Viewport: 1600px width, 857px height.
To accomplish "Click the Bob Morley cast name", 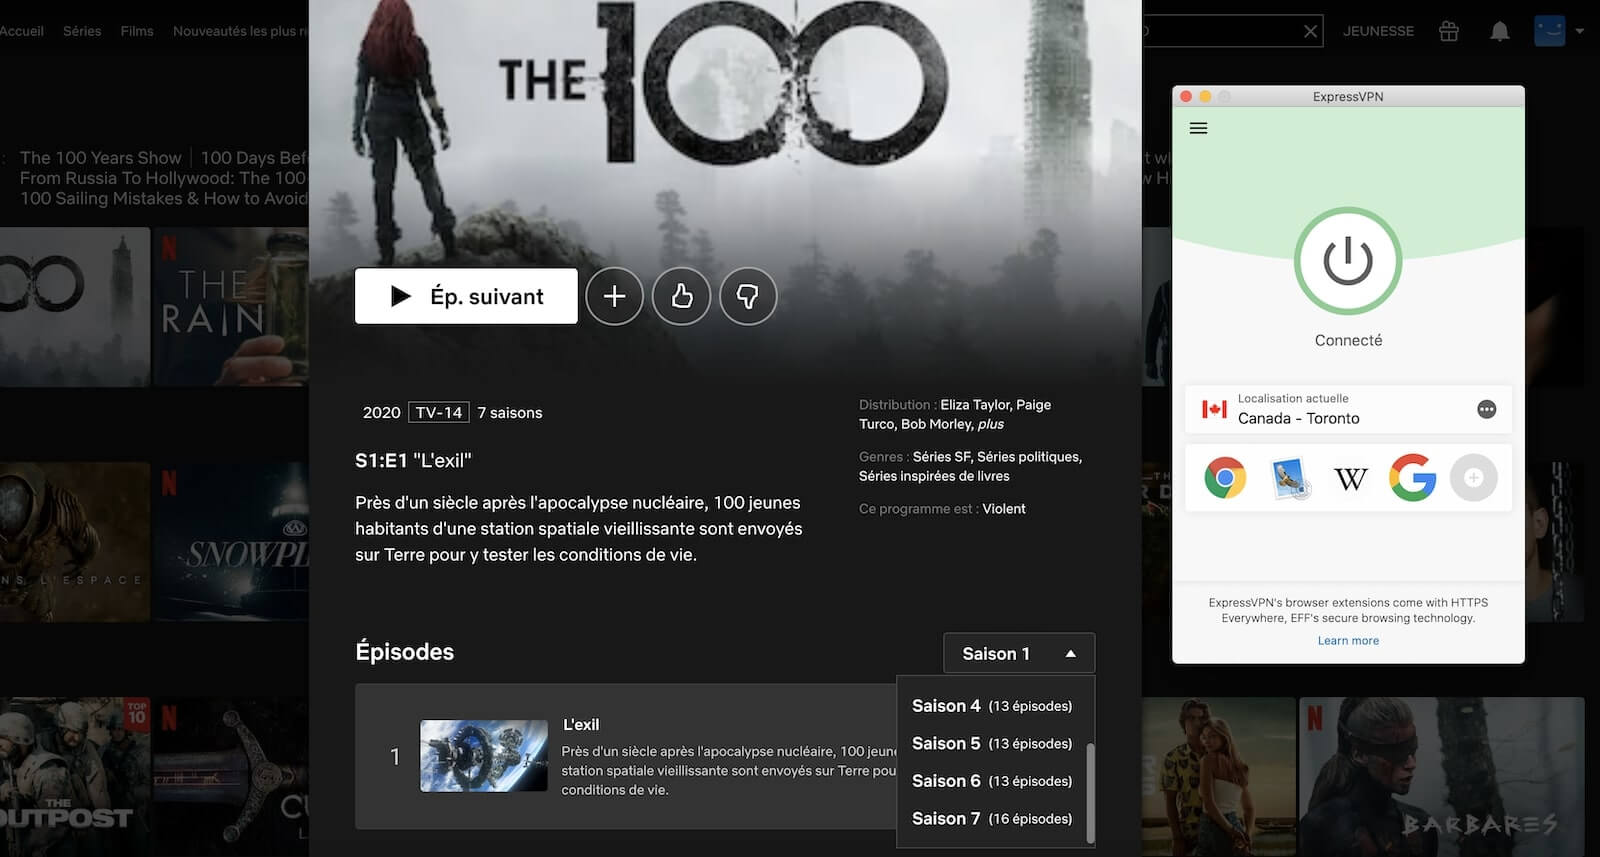I will click(x=936, y=424).
